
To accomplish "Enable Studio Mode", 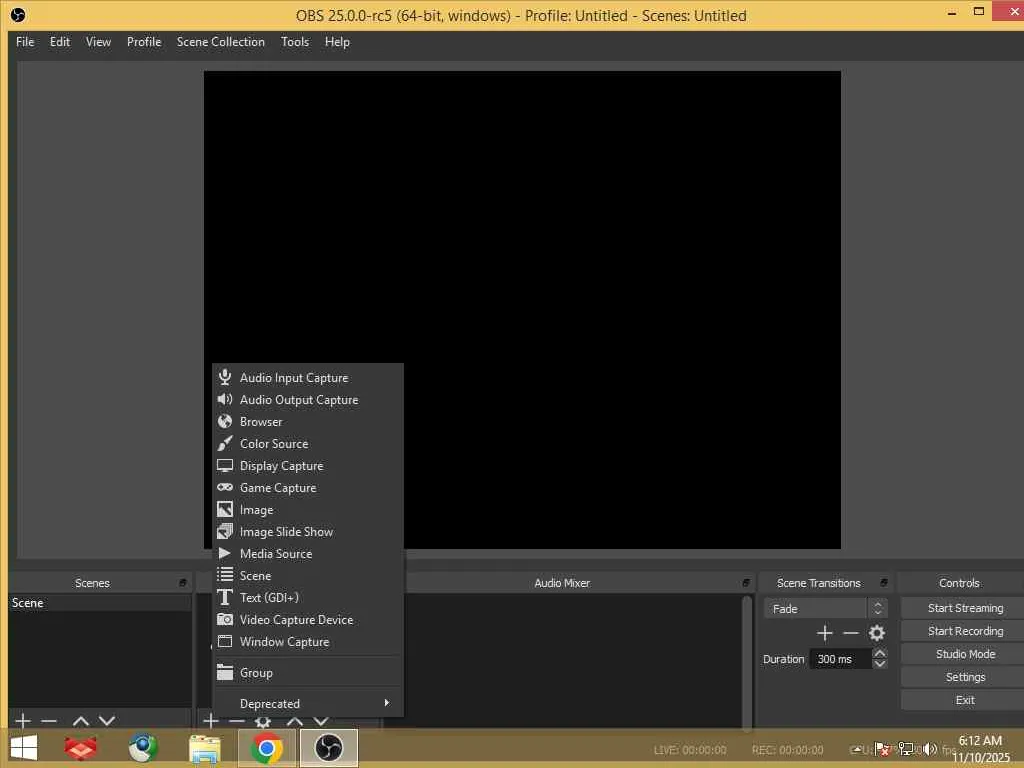I will tap(965, 654).
